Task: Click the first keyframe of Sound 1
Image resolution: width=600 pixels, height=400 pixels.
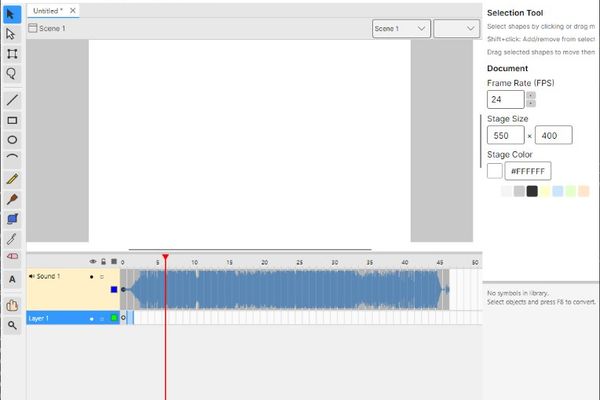Action: [x=123, y=289]
